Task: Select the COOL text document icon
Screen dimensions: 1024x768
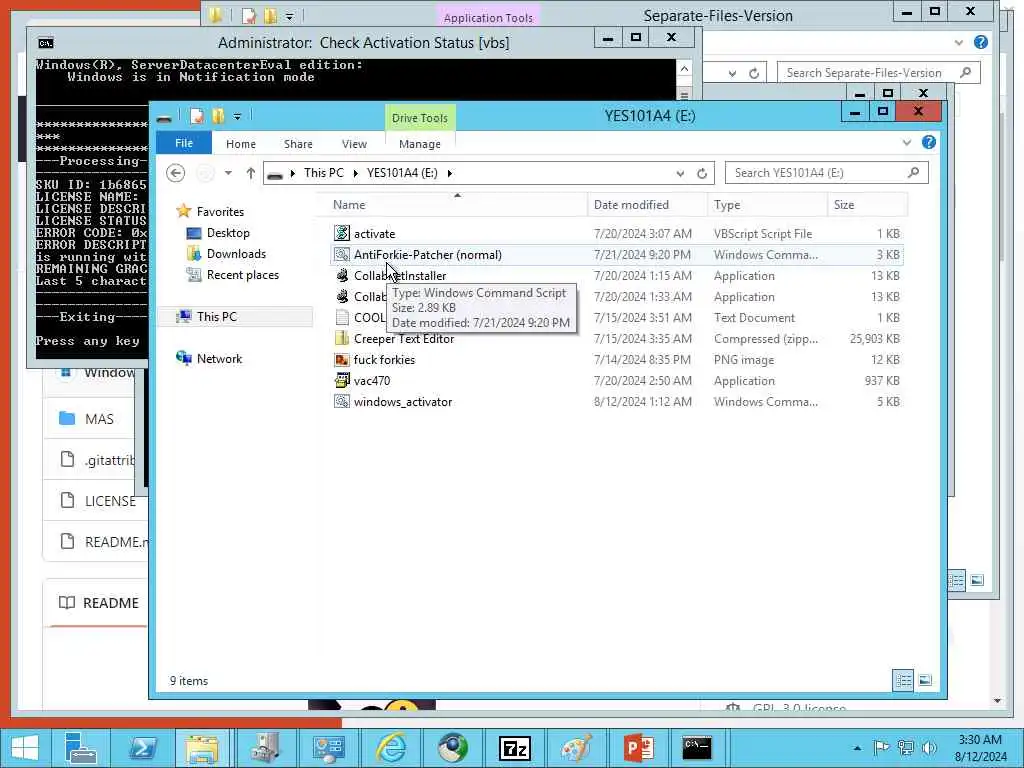Action: click(342, 317)
